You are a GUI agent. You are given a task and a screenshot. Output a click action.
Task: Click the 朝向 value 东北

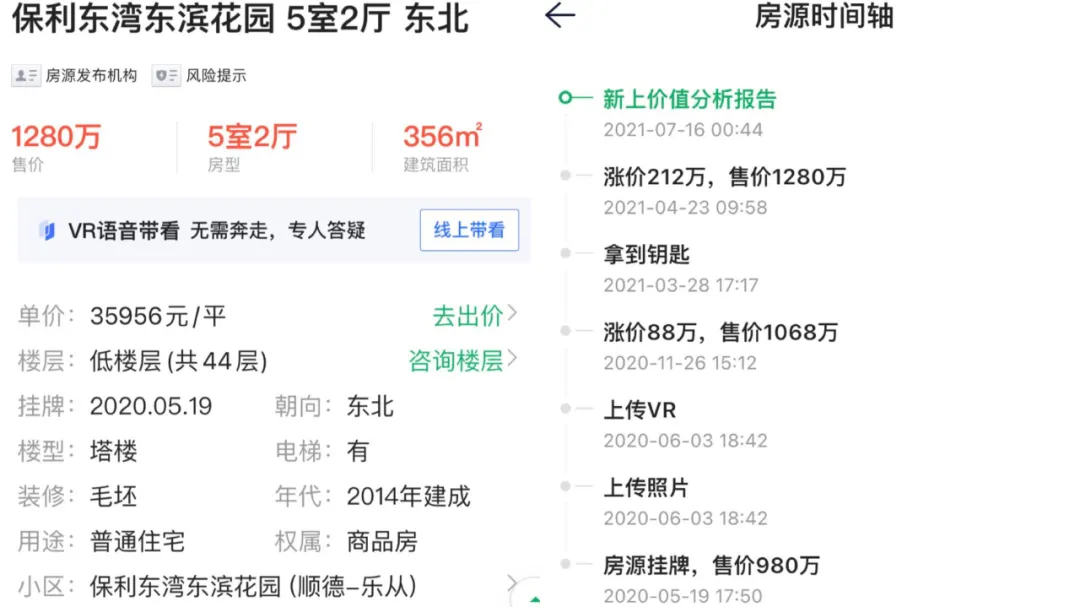(370, 407)
